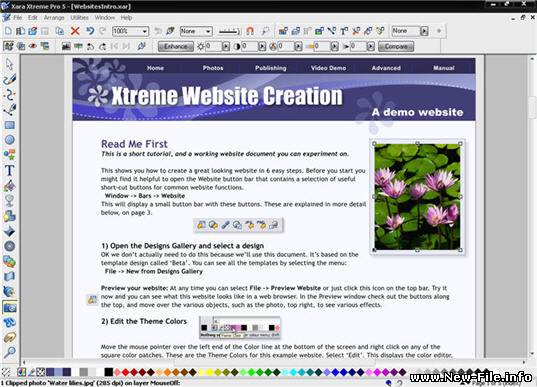Image resolution: width=537 pixels, height=387 pixels.
Task: Select the Quickshape tool
Action: 9,155
